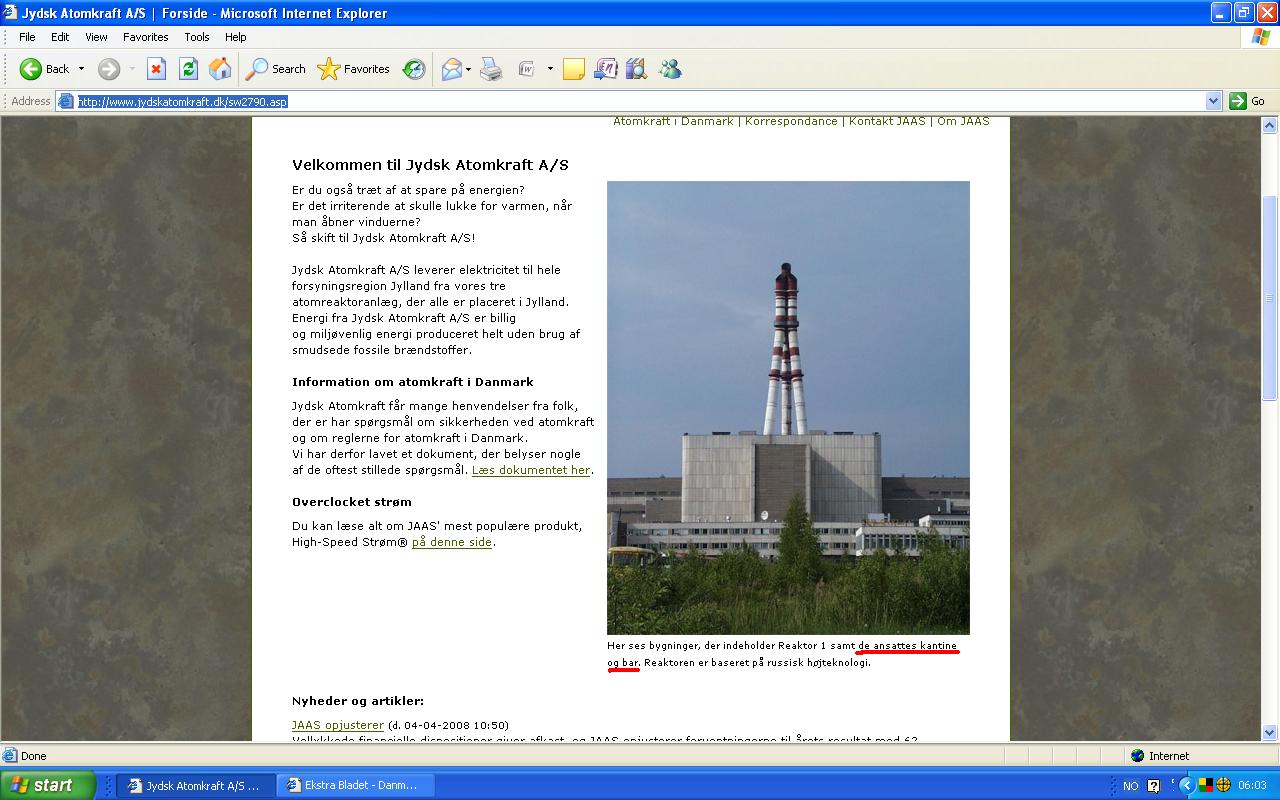Switch to Jydsk Atomkraft taskbar window
Viewport: 1280px width, 800px height.
point(194,785)
